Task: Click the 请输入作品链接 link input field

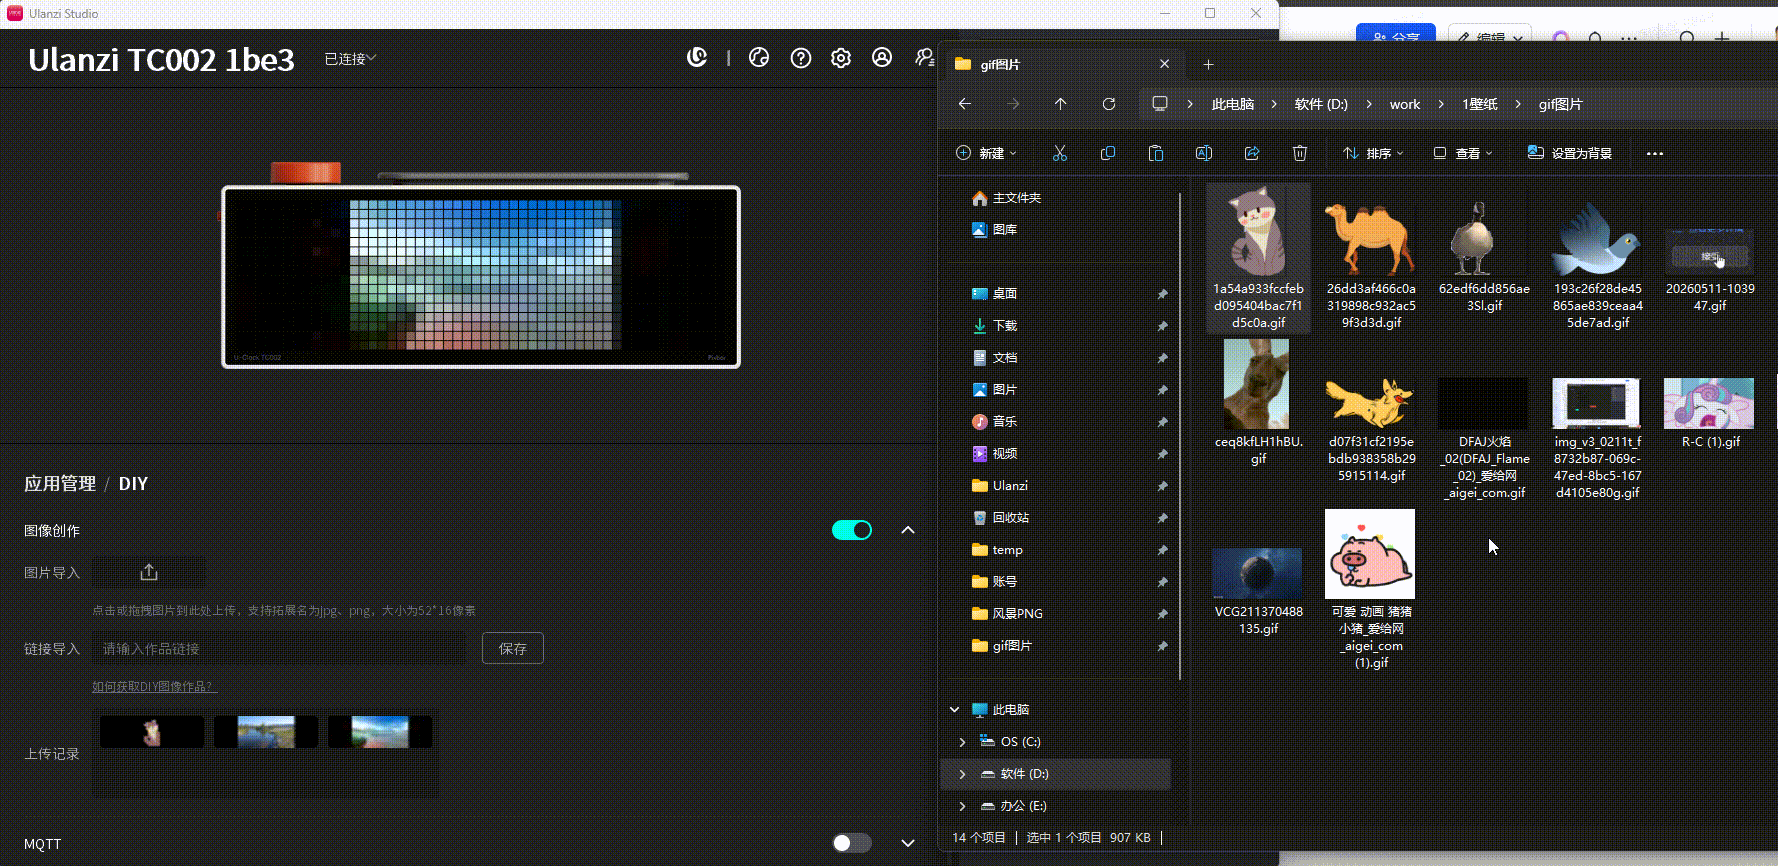Action: tap(279, 648)
